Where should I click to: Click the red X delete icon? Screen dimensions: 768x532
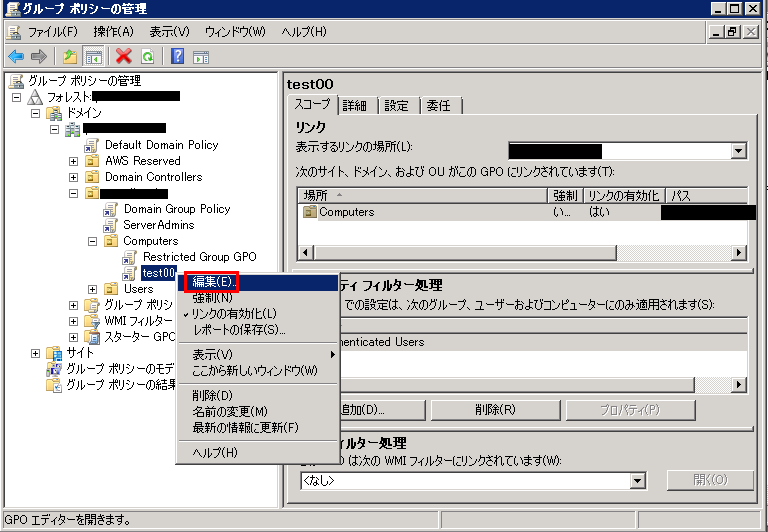[x=124, y=57]
